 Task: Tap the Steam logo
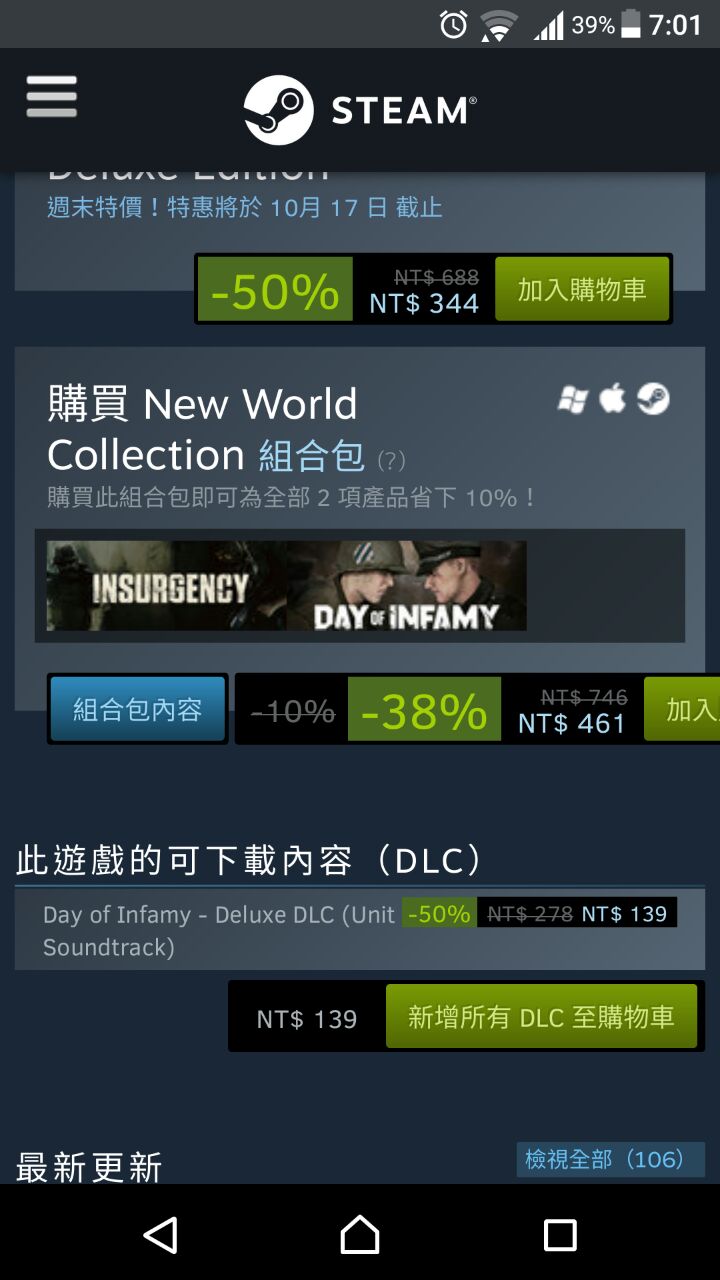361,110
